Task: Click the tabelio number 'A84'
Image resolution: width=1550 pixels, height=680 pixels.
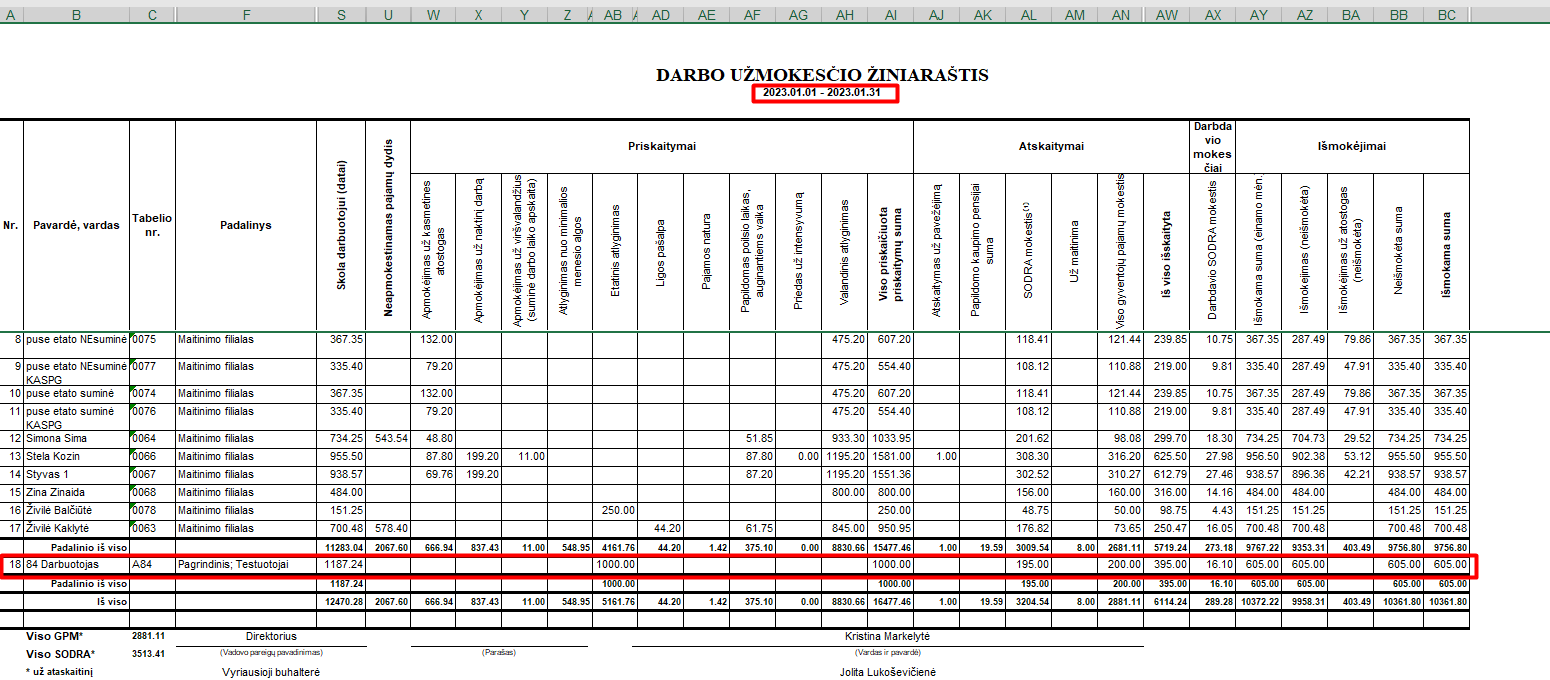Action: point(153,565)
